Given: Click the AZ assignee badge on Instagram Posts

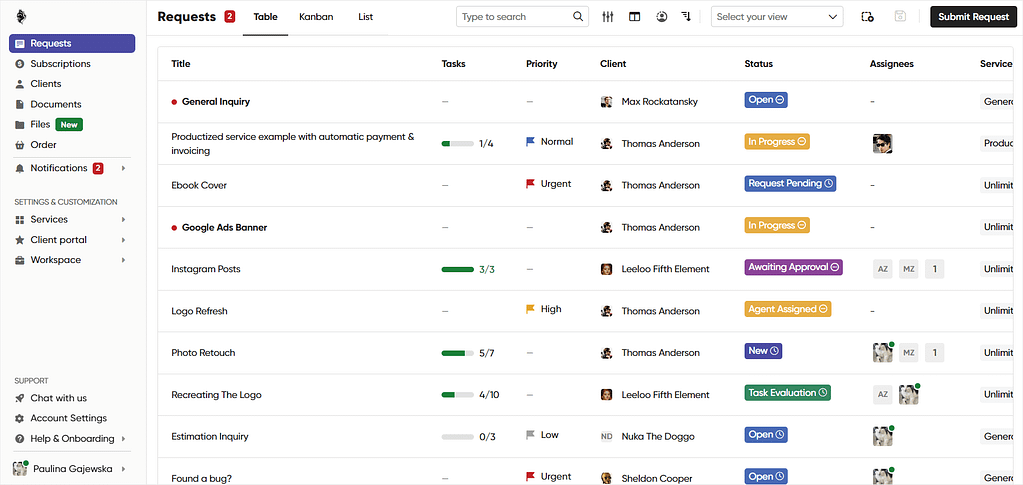Looking at the screenshot, I should pos(883,269).
